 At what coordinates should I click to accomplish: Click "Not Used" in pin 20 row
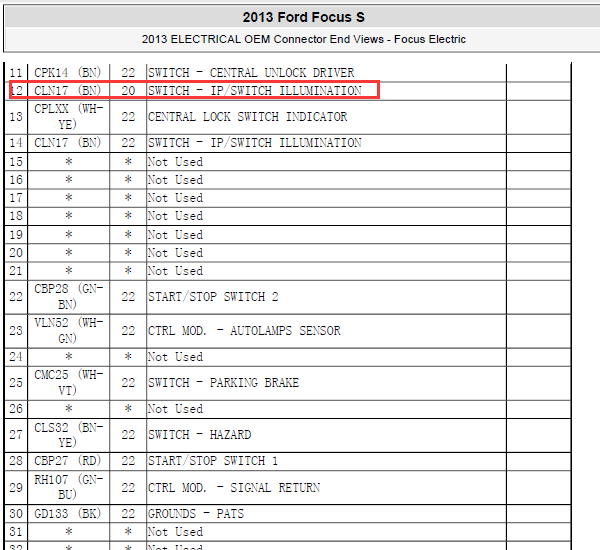click(x=175, y=253)
